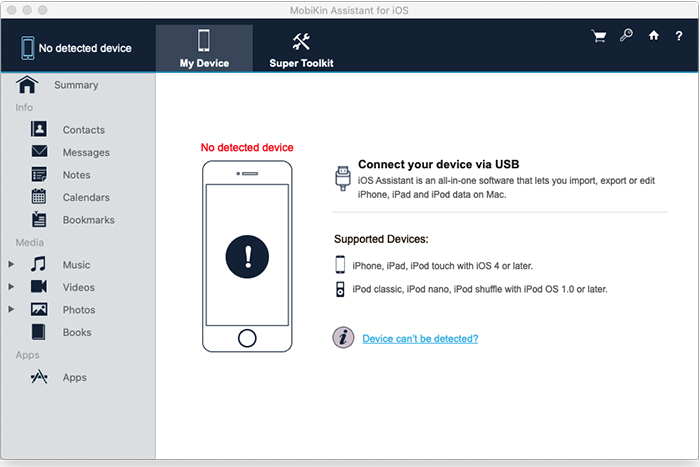Select the Videos label in sidebar
This screenshot has width=700, height=467.
coord(79,288)
